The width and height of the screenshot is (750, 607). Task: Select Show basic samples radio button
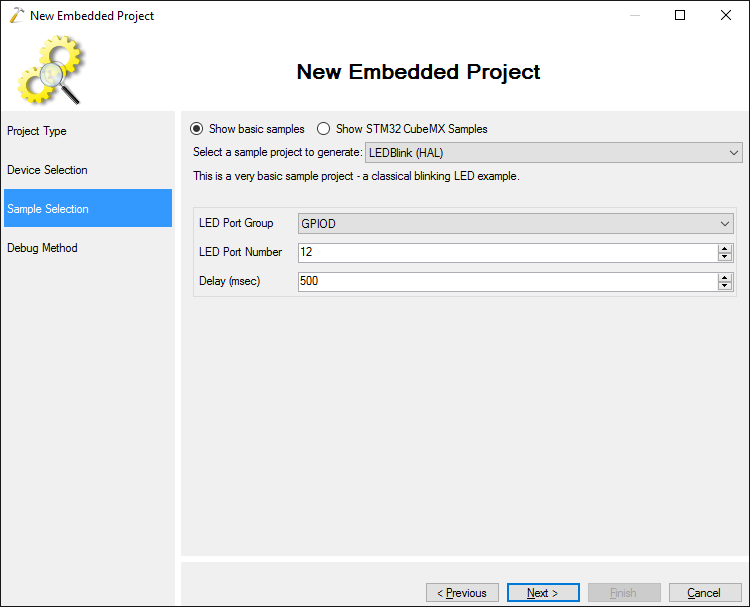(x=197, y=129)
